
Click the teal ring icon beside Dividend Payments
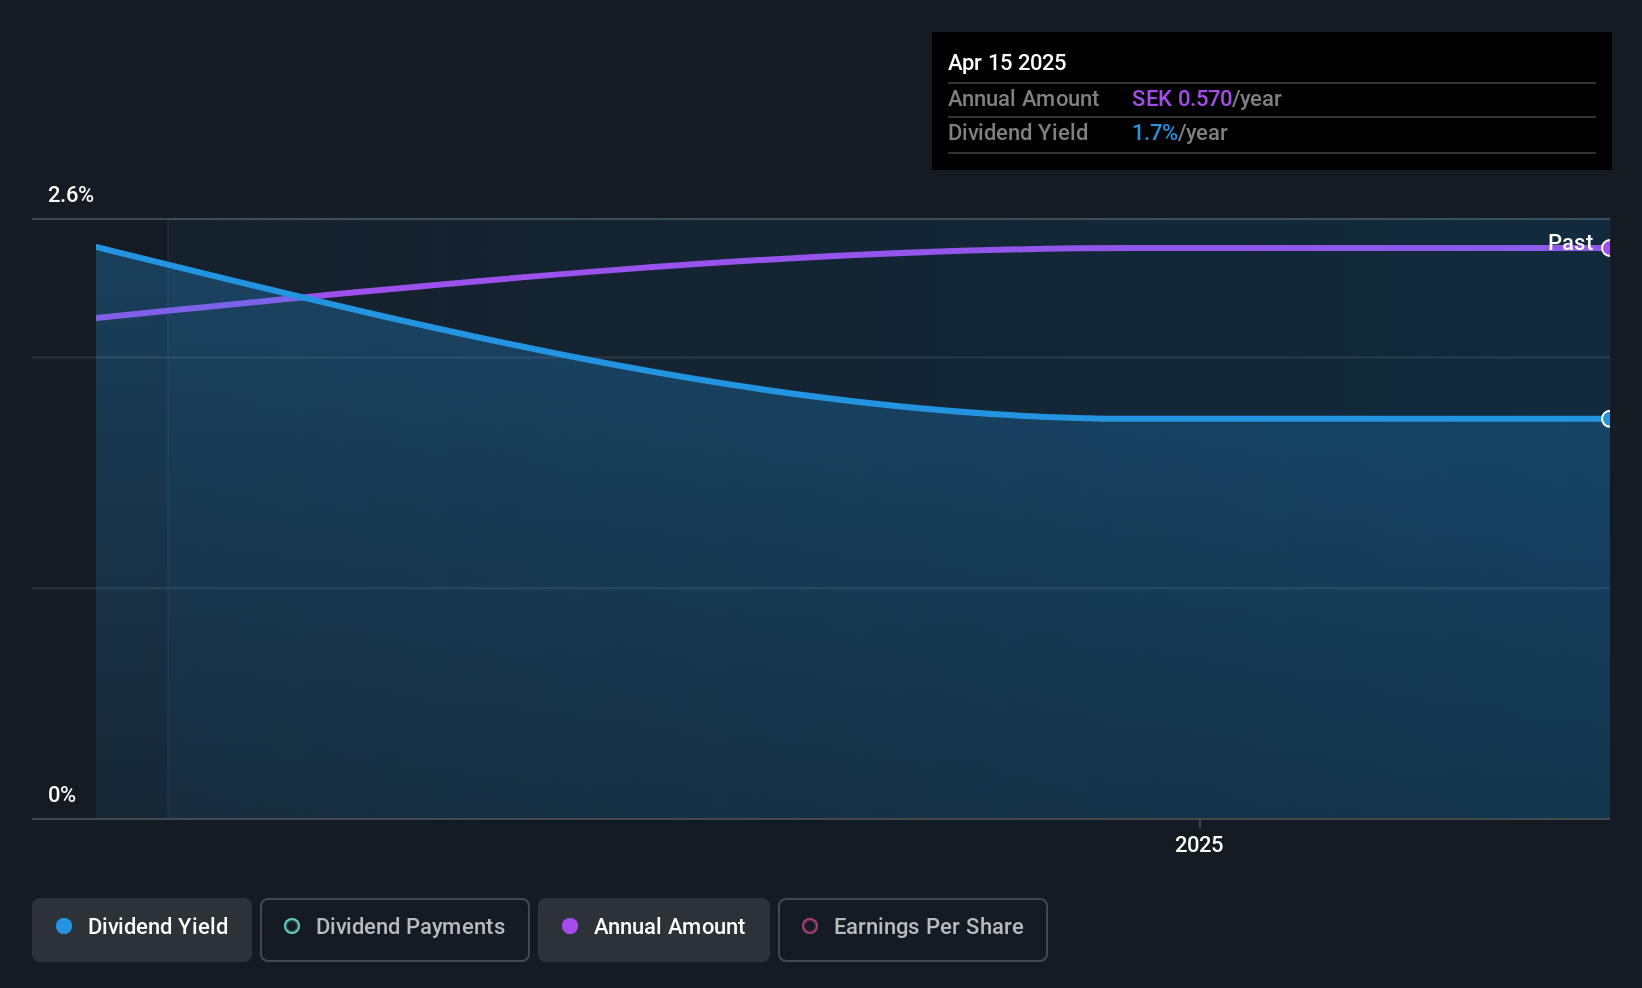tap(292, 927)
